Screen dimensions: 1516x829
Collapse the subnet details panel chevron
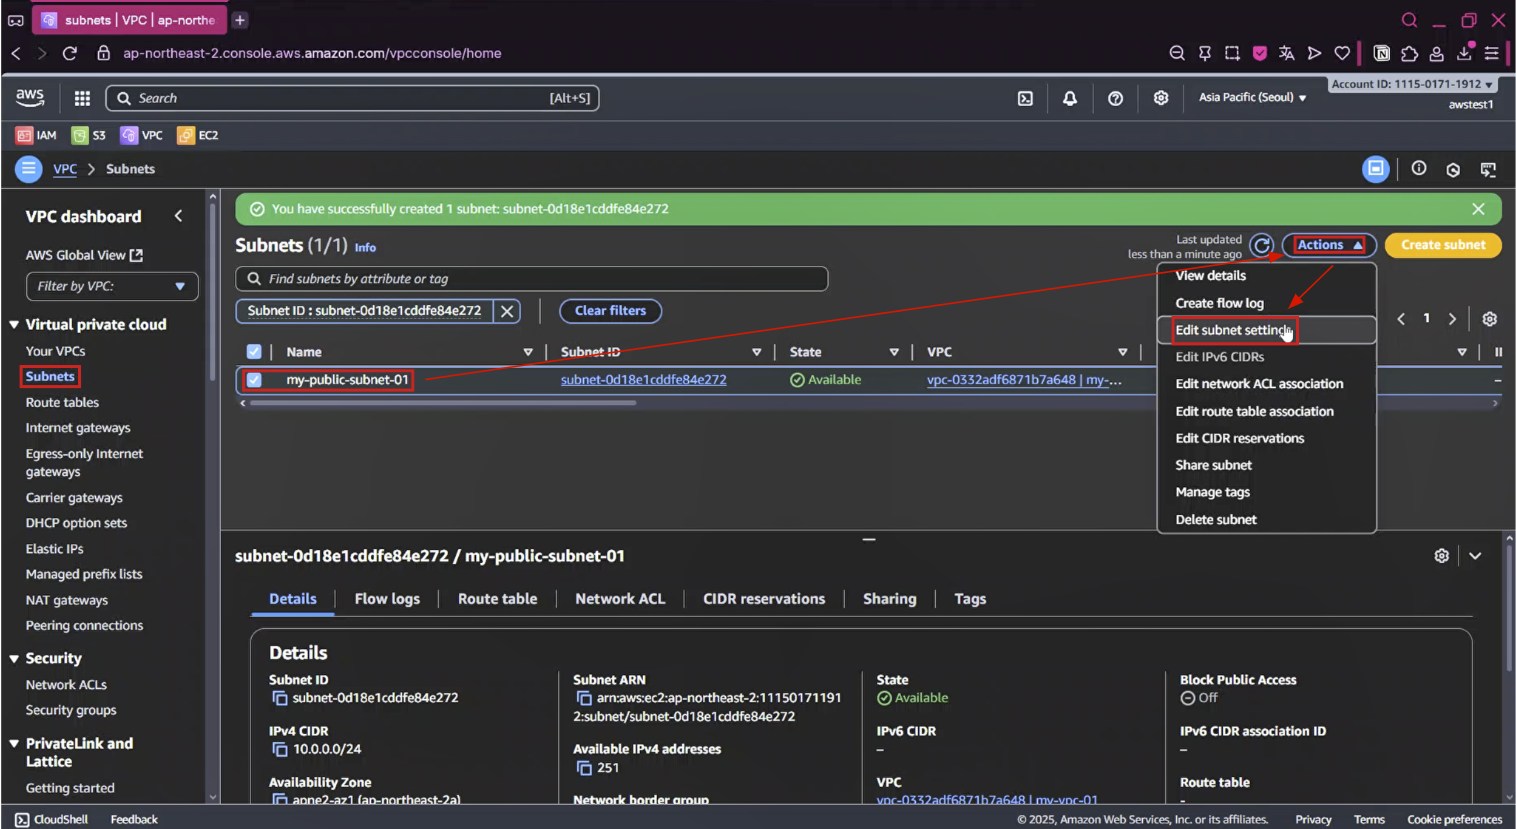(x=1475, y=556)
